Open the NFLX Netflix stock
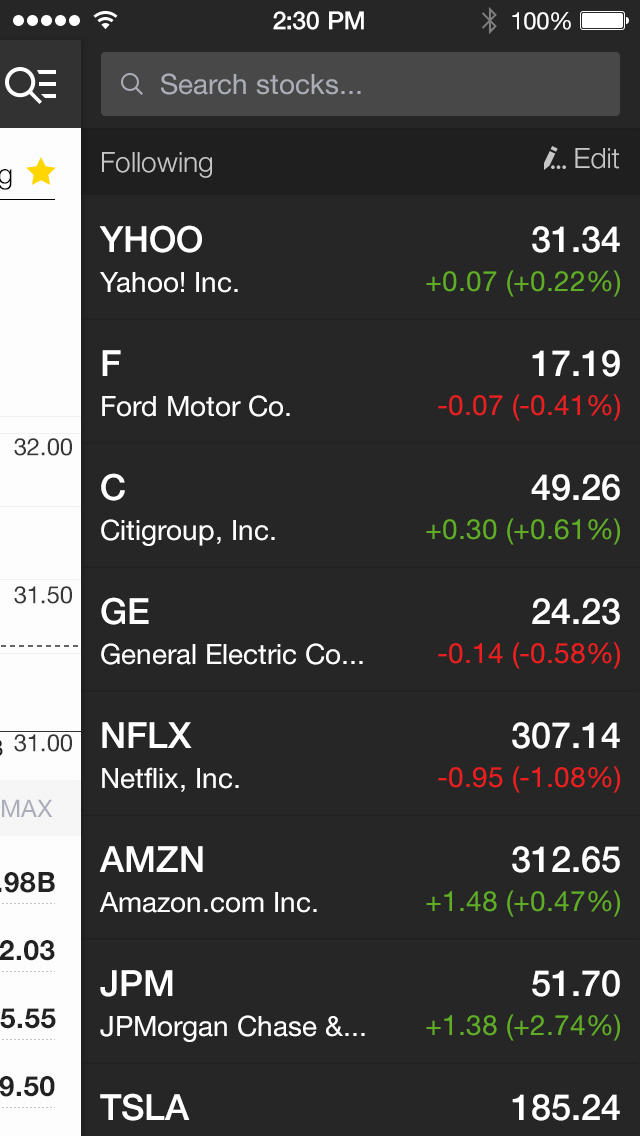 360,754
